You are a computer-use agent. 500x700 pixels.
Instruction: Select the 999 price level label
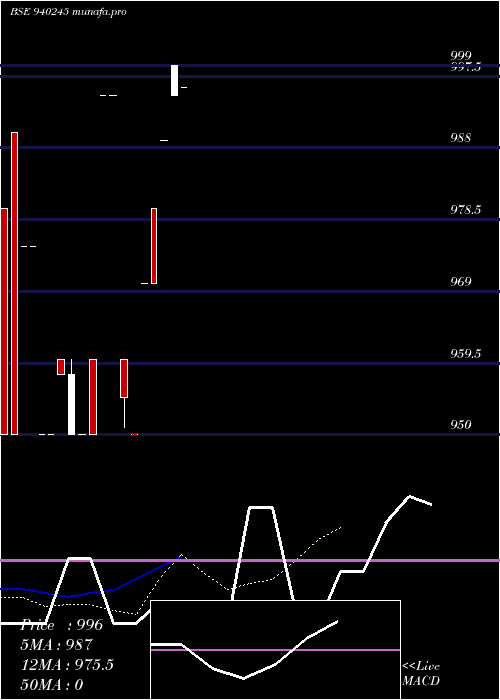click(x=461, y=55)
